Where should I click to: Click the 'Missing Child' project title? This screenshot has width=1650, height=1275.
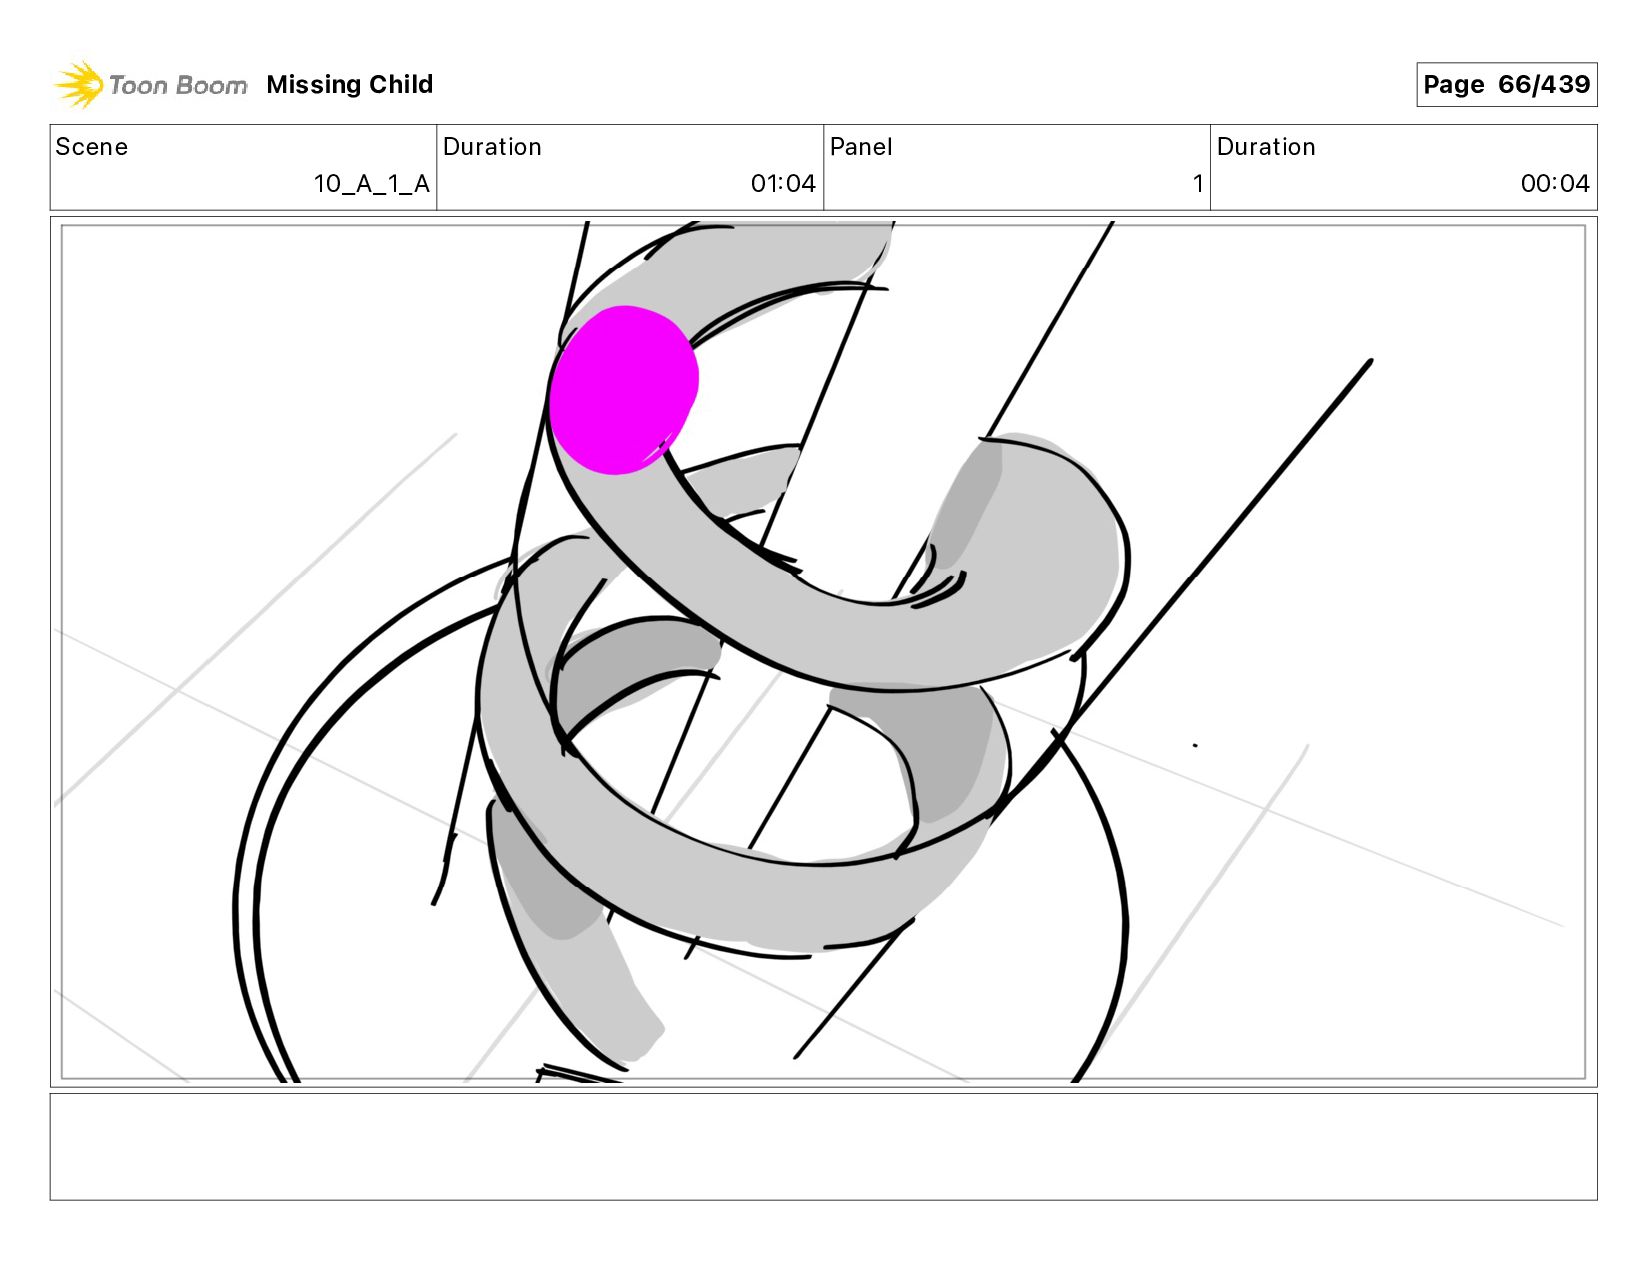(x=350, y=85)
